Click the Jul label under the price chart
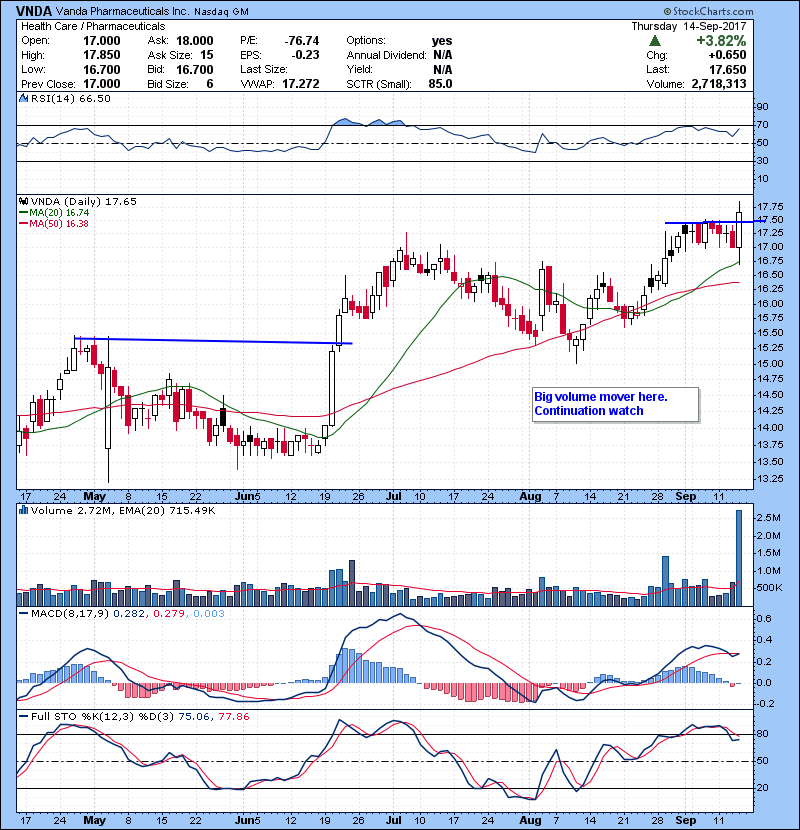Image resolution: width=800 pixels, height=830 pixels. (393, 497)
